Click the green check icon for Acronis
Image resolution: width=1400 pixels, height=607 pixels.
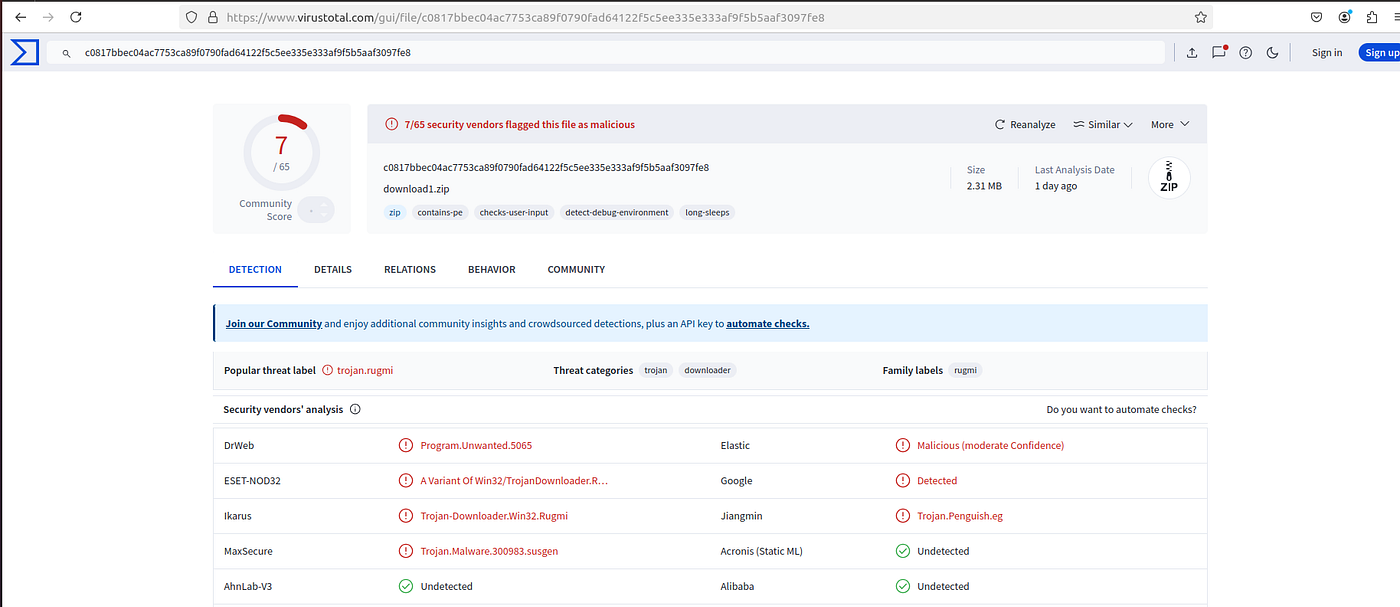point(903,551)
